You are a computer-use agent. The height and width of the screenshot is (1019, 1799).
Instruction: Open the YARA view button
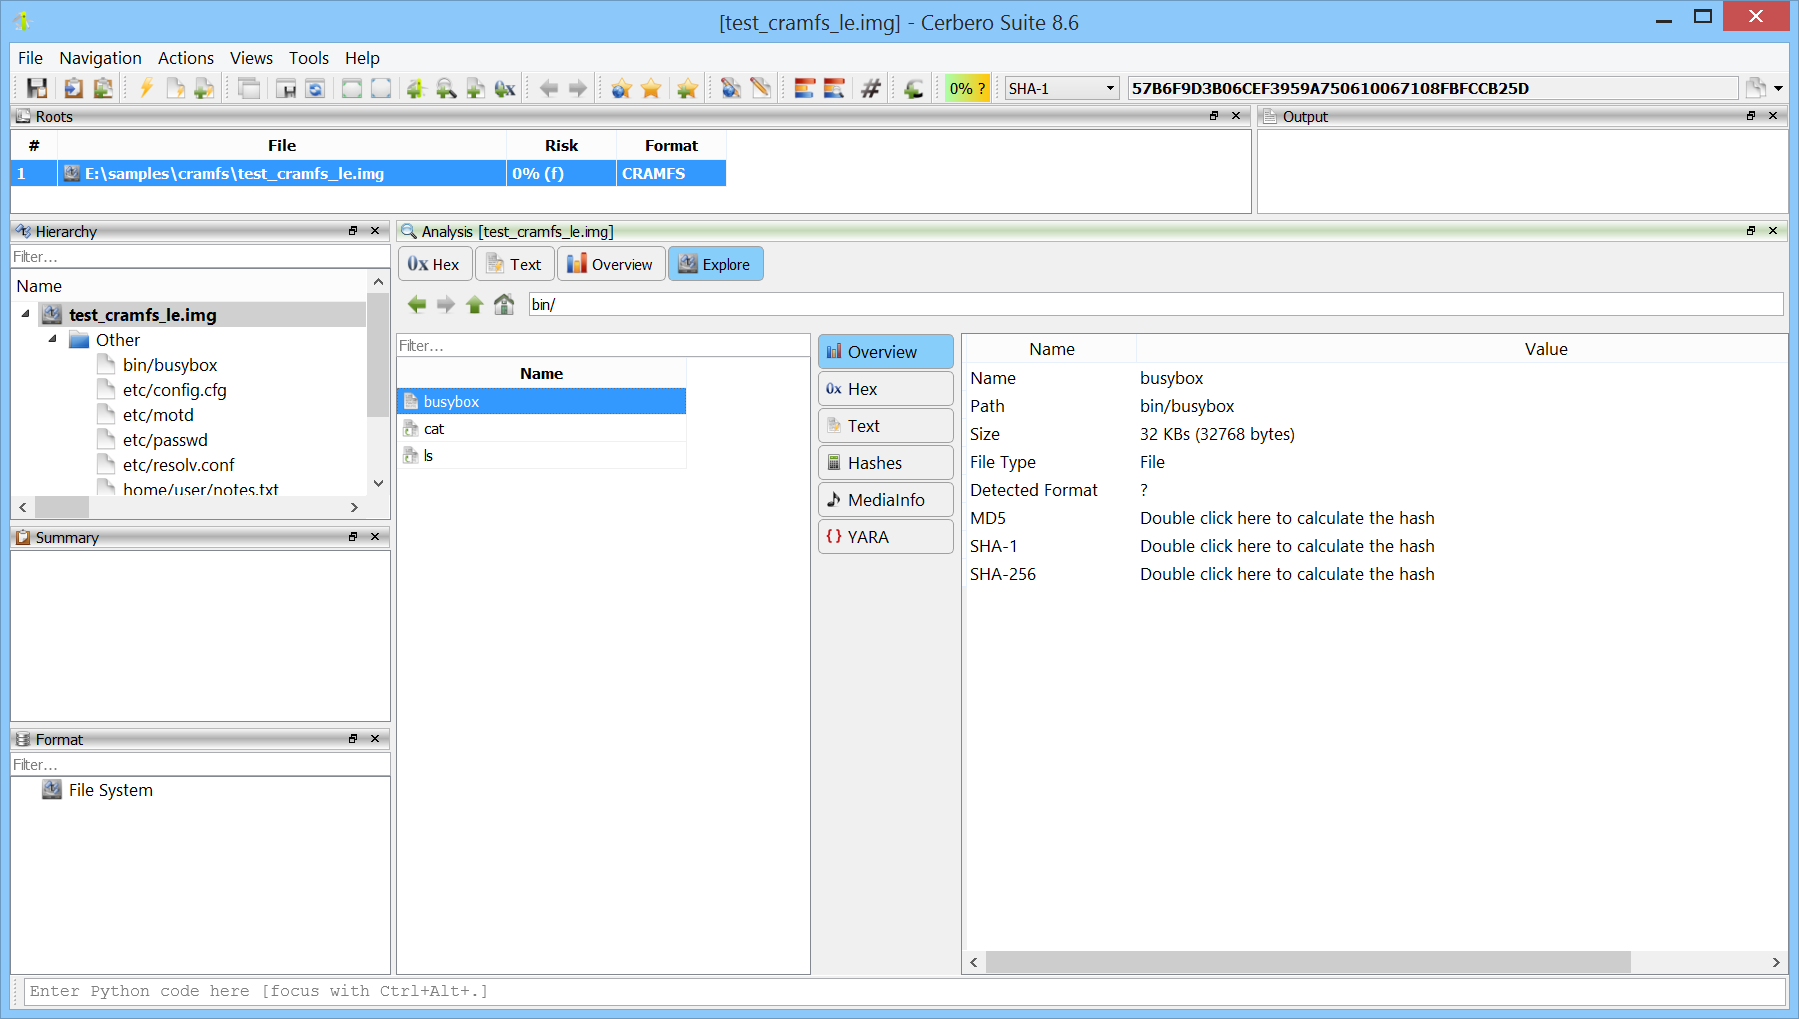tap(885, 537)
